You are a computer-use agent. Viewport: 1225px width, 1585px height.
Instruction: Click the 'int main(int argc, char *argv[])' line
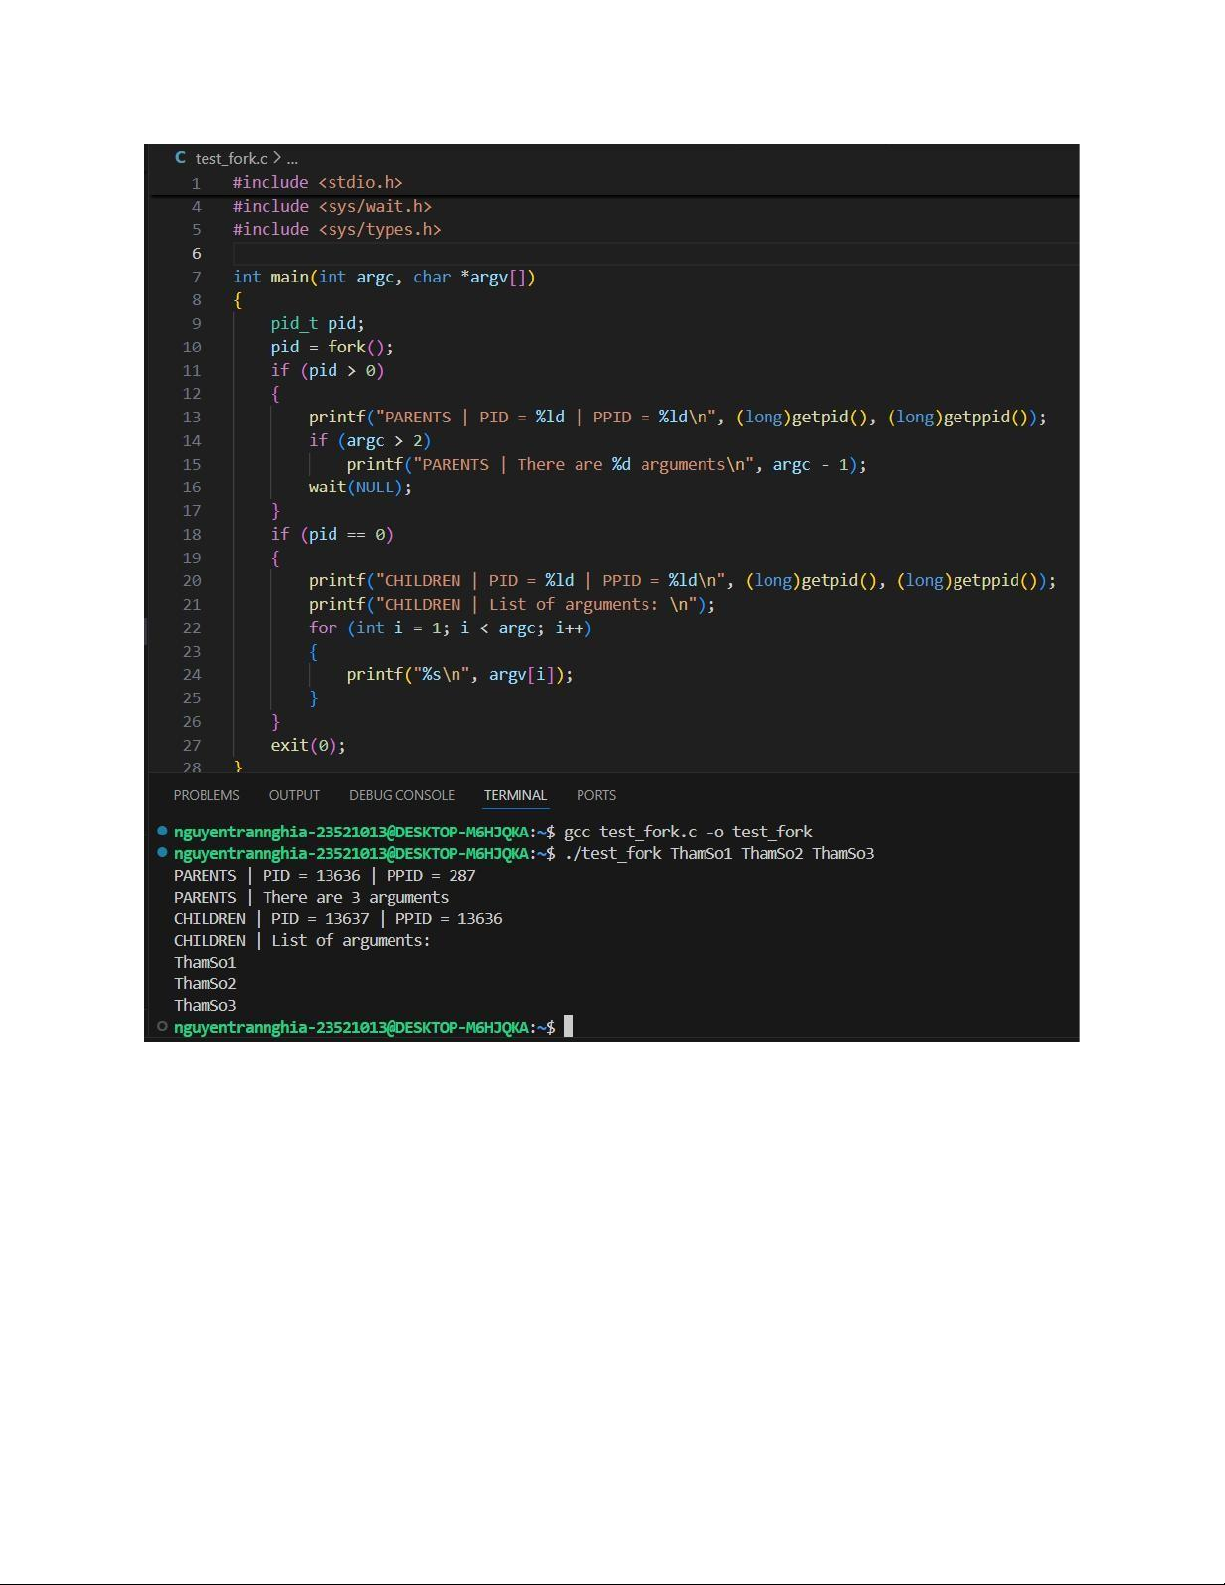(384, 277)
